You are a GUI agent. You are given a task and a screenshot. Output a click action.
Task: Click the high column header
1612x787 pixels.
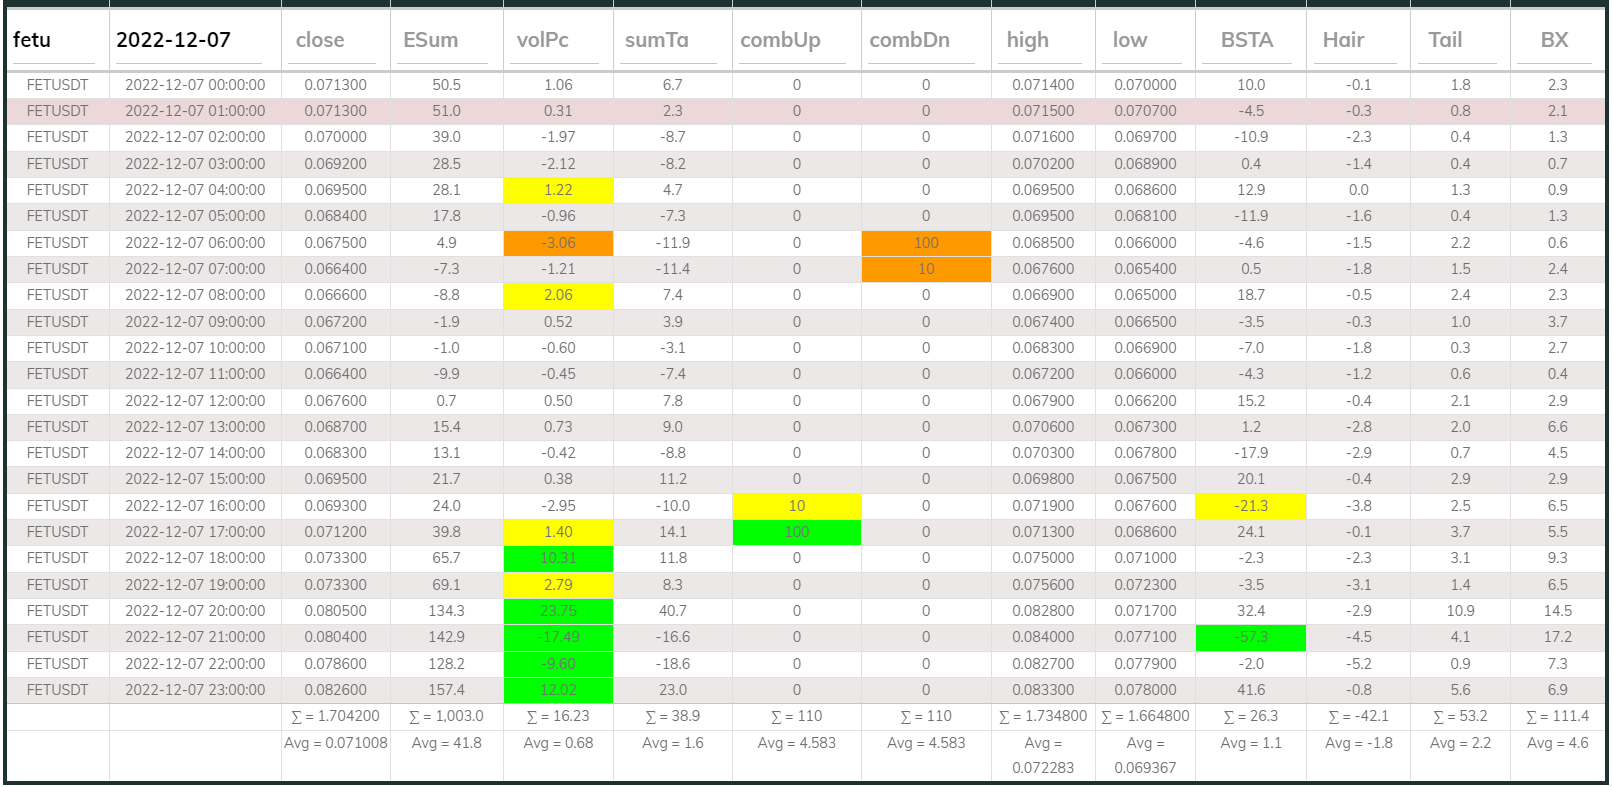1028,40
